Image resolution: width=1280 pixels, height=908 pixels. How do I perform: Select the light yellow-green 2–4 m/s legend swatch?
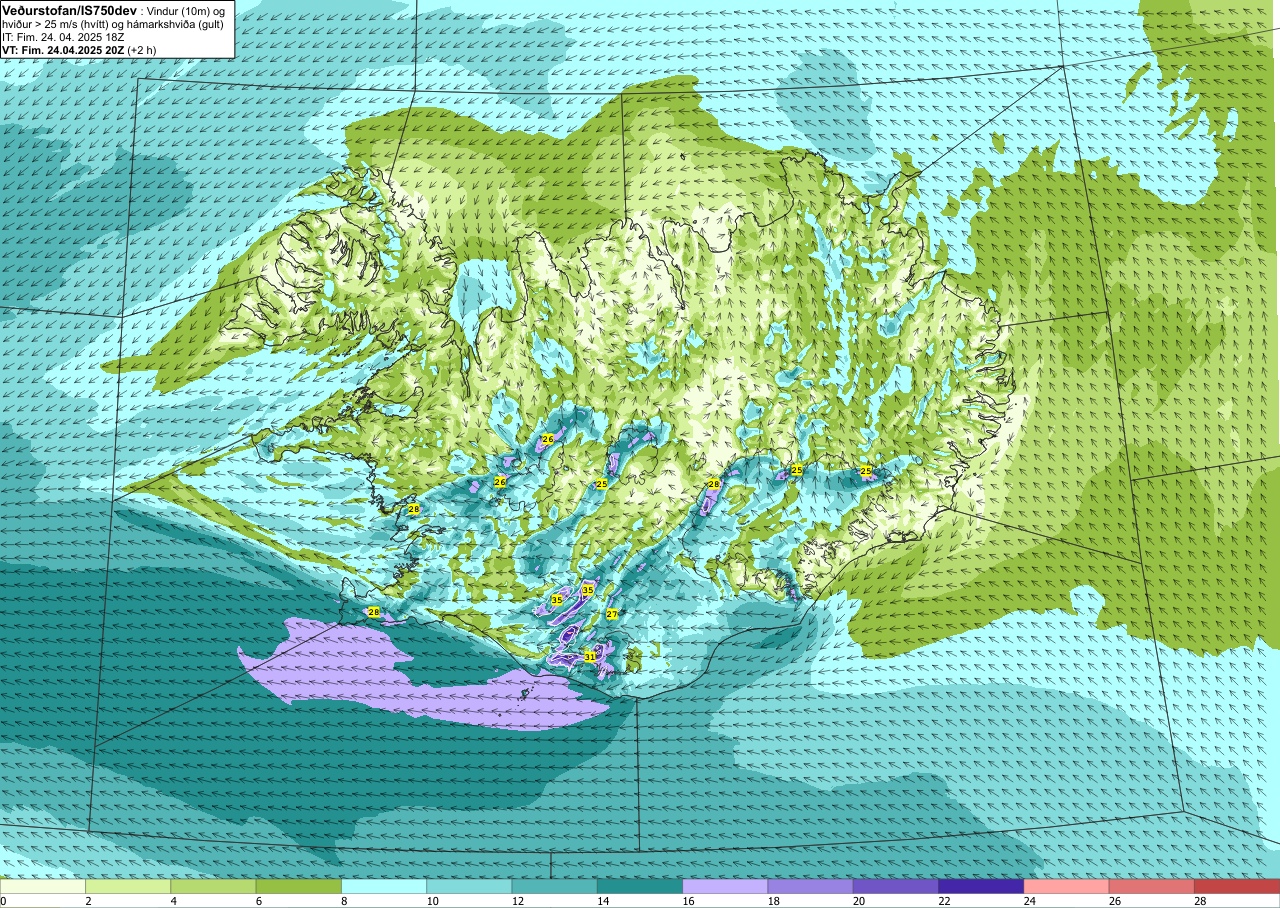[x=128, y=886]
